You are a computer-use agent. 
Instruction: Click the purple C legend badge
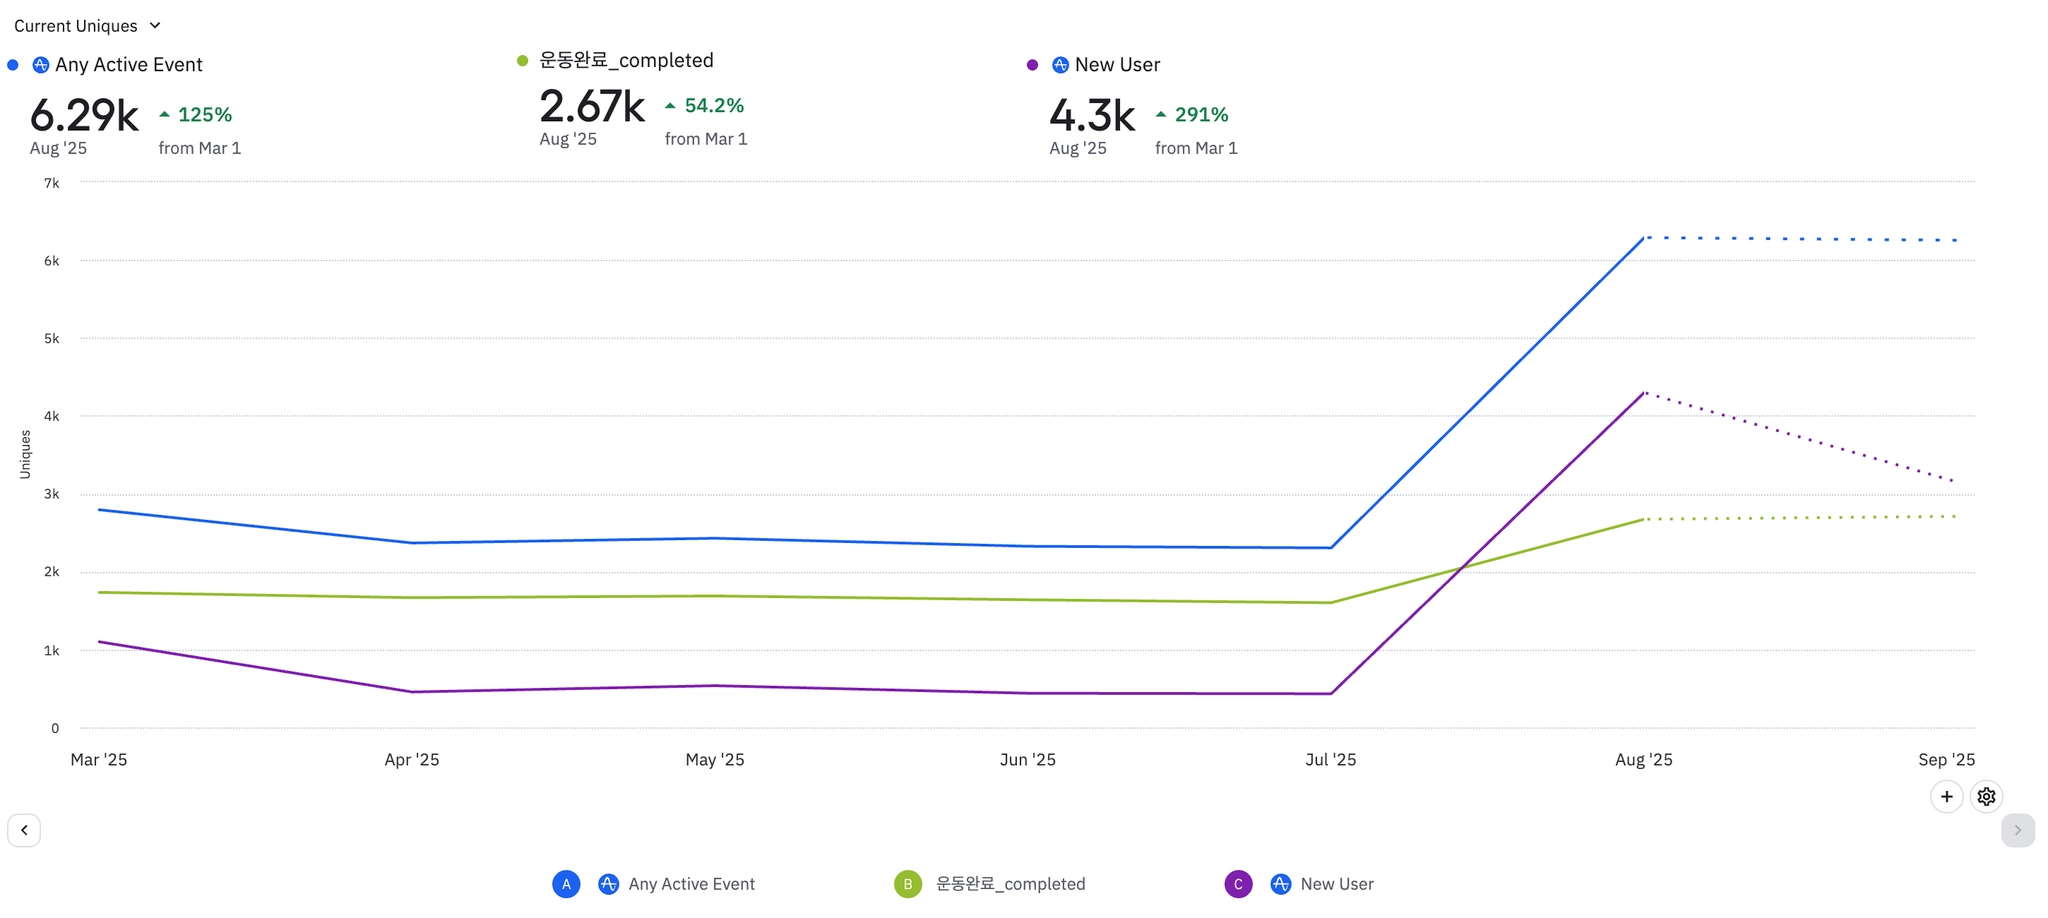pos(1238,884)
